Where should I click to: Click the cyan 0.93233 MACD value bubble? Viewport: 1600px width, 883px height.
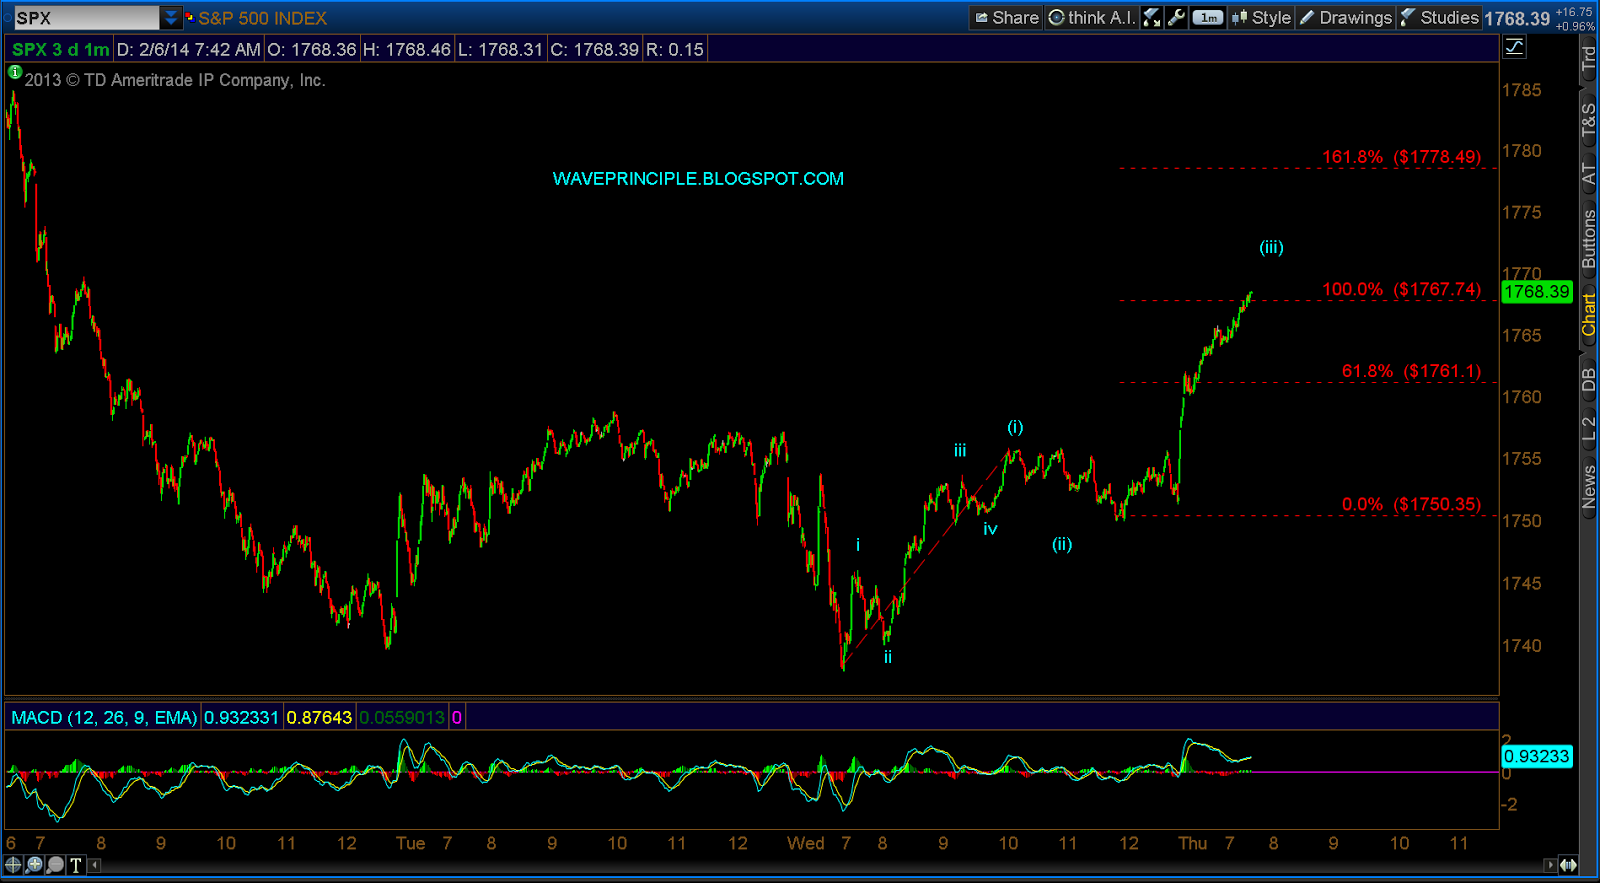[x=1537, y=756]
